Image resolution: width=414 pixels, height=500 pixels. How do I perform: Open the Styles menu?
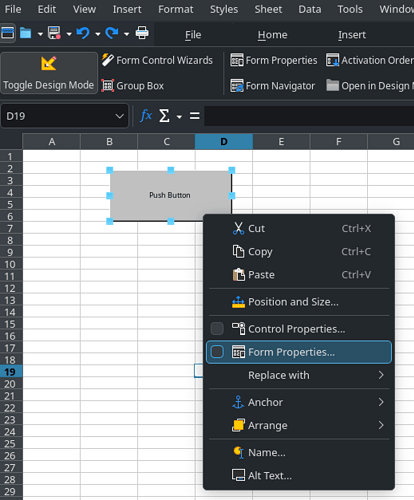pos(224,9)
